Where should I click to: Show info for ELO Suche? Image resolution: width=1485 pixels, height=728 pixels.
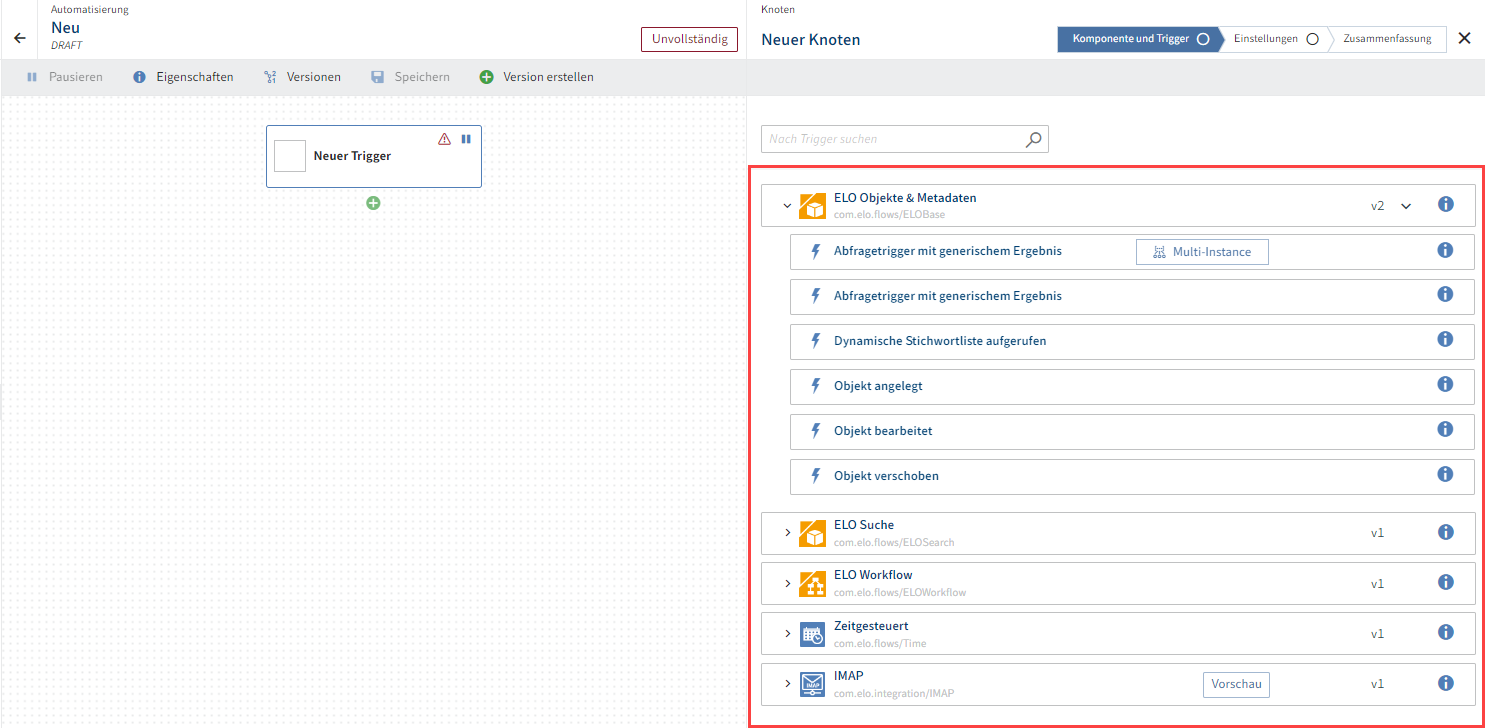[x=1445, y=532]
